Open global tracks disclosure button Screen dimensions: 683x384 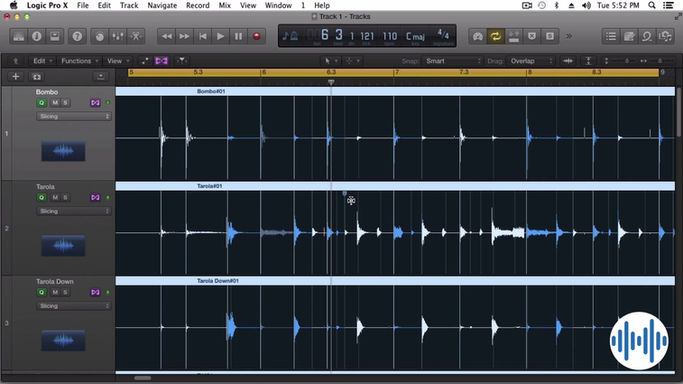pos(100,77)
